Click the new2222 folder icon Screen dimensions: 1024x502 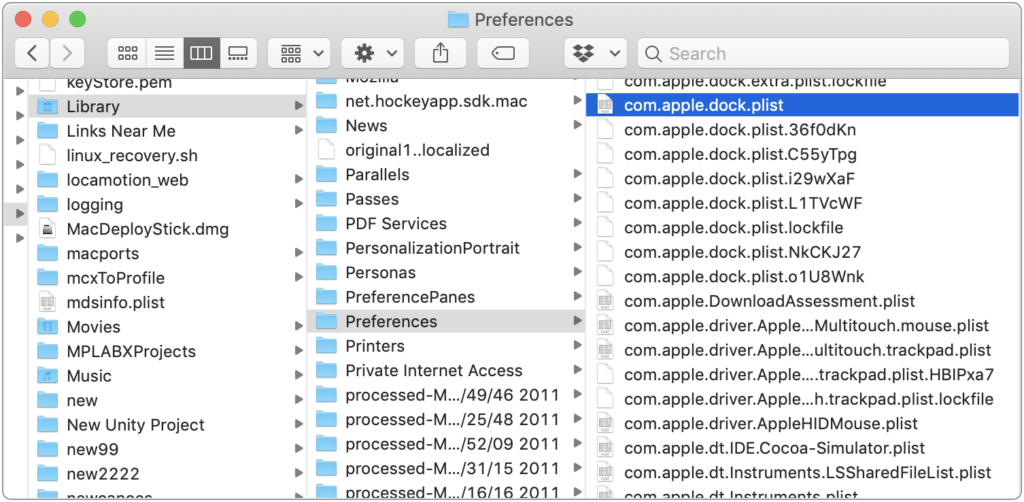48,473
